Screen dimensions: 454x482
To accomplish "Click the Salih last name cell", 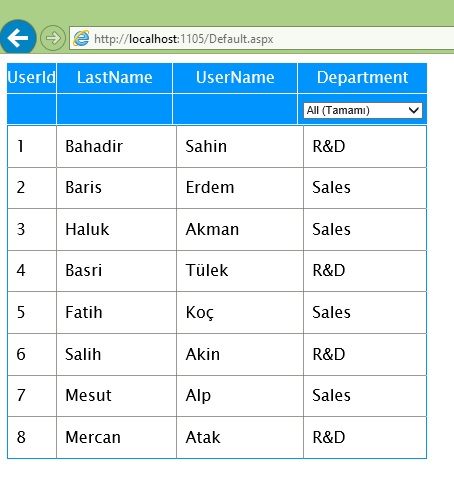I will click(x=116, y=354).
